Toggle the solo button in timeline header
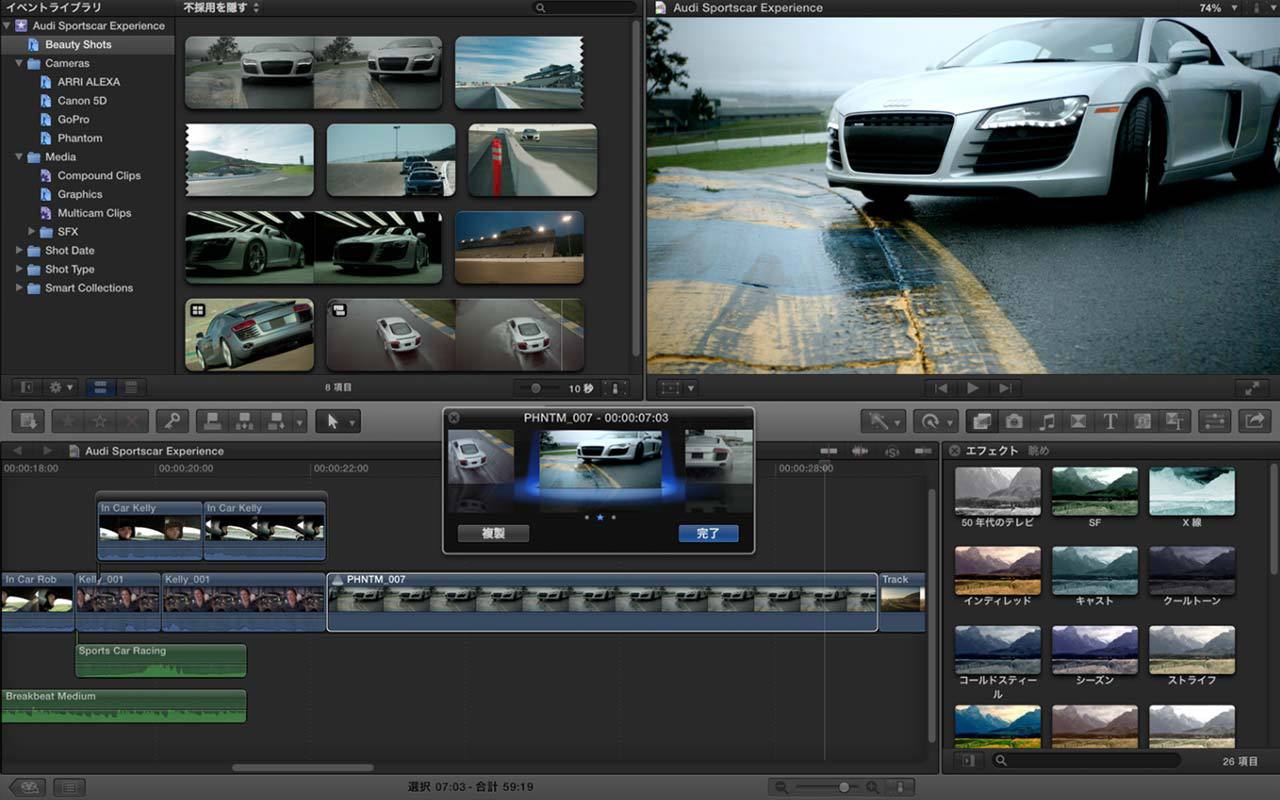The width and height of the screenshot is (1280, 800). click(x=891, y=452)
